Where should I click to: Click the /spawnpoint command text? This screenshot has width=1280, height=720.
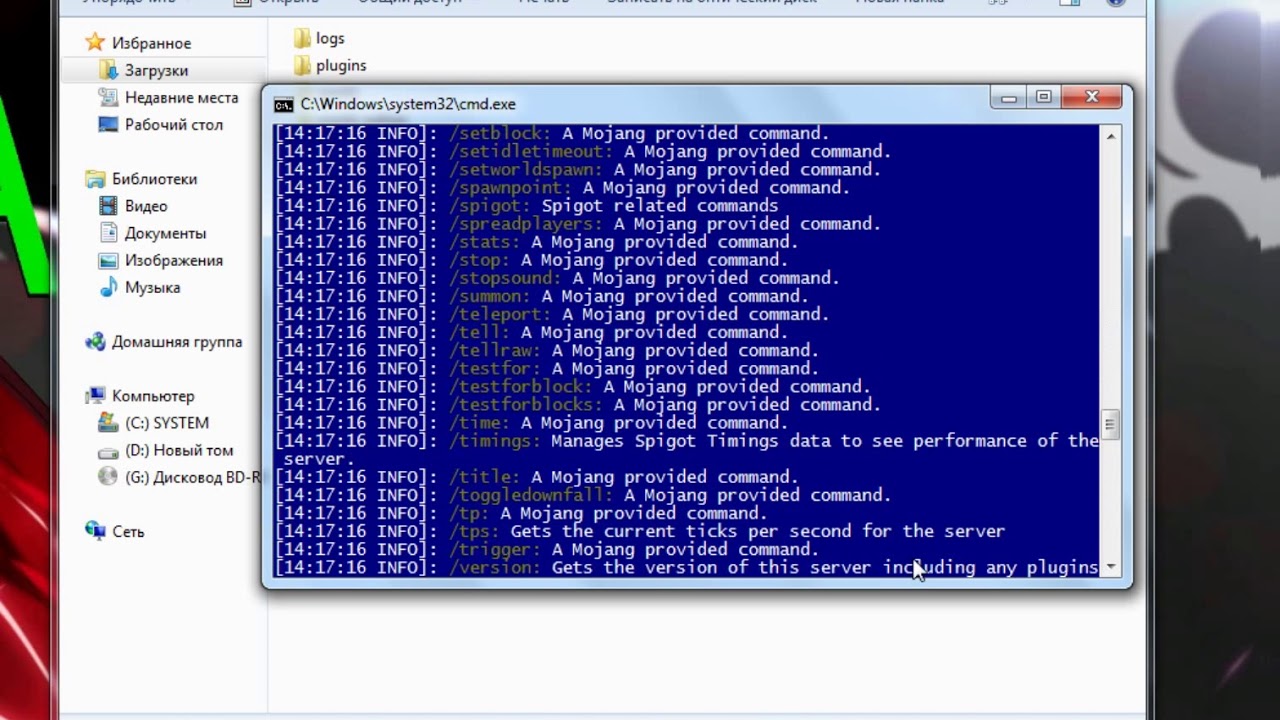(510, 187)
